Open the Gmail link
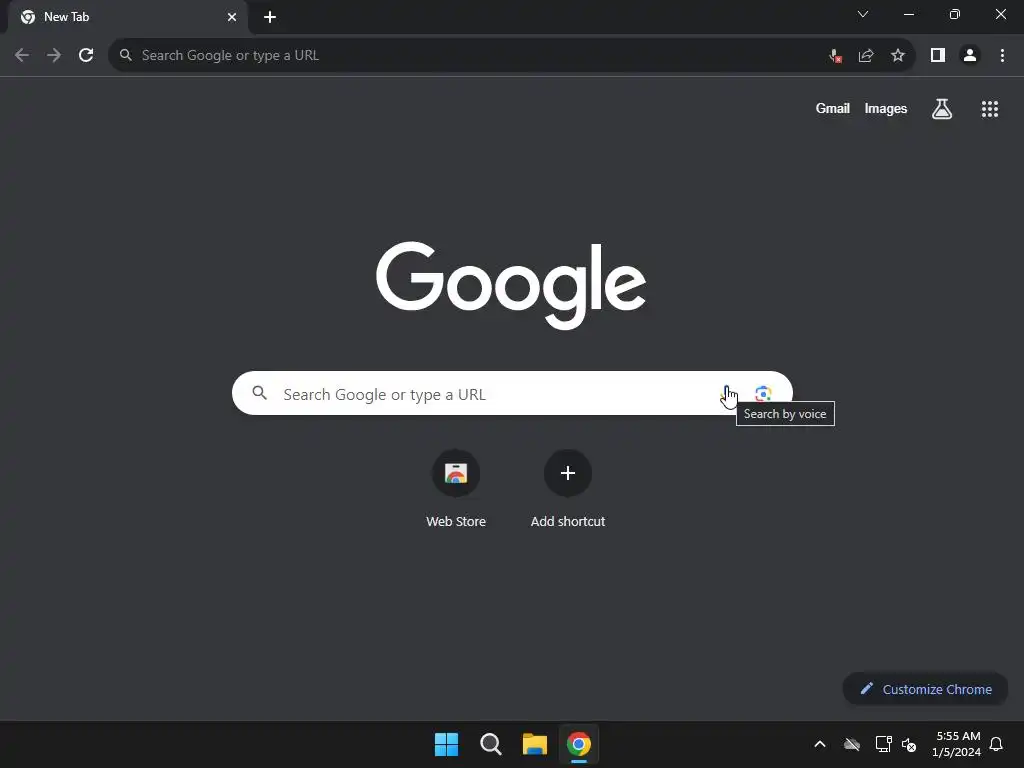 click(832, 108)
